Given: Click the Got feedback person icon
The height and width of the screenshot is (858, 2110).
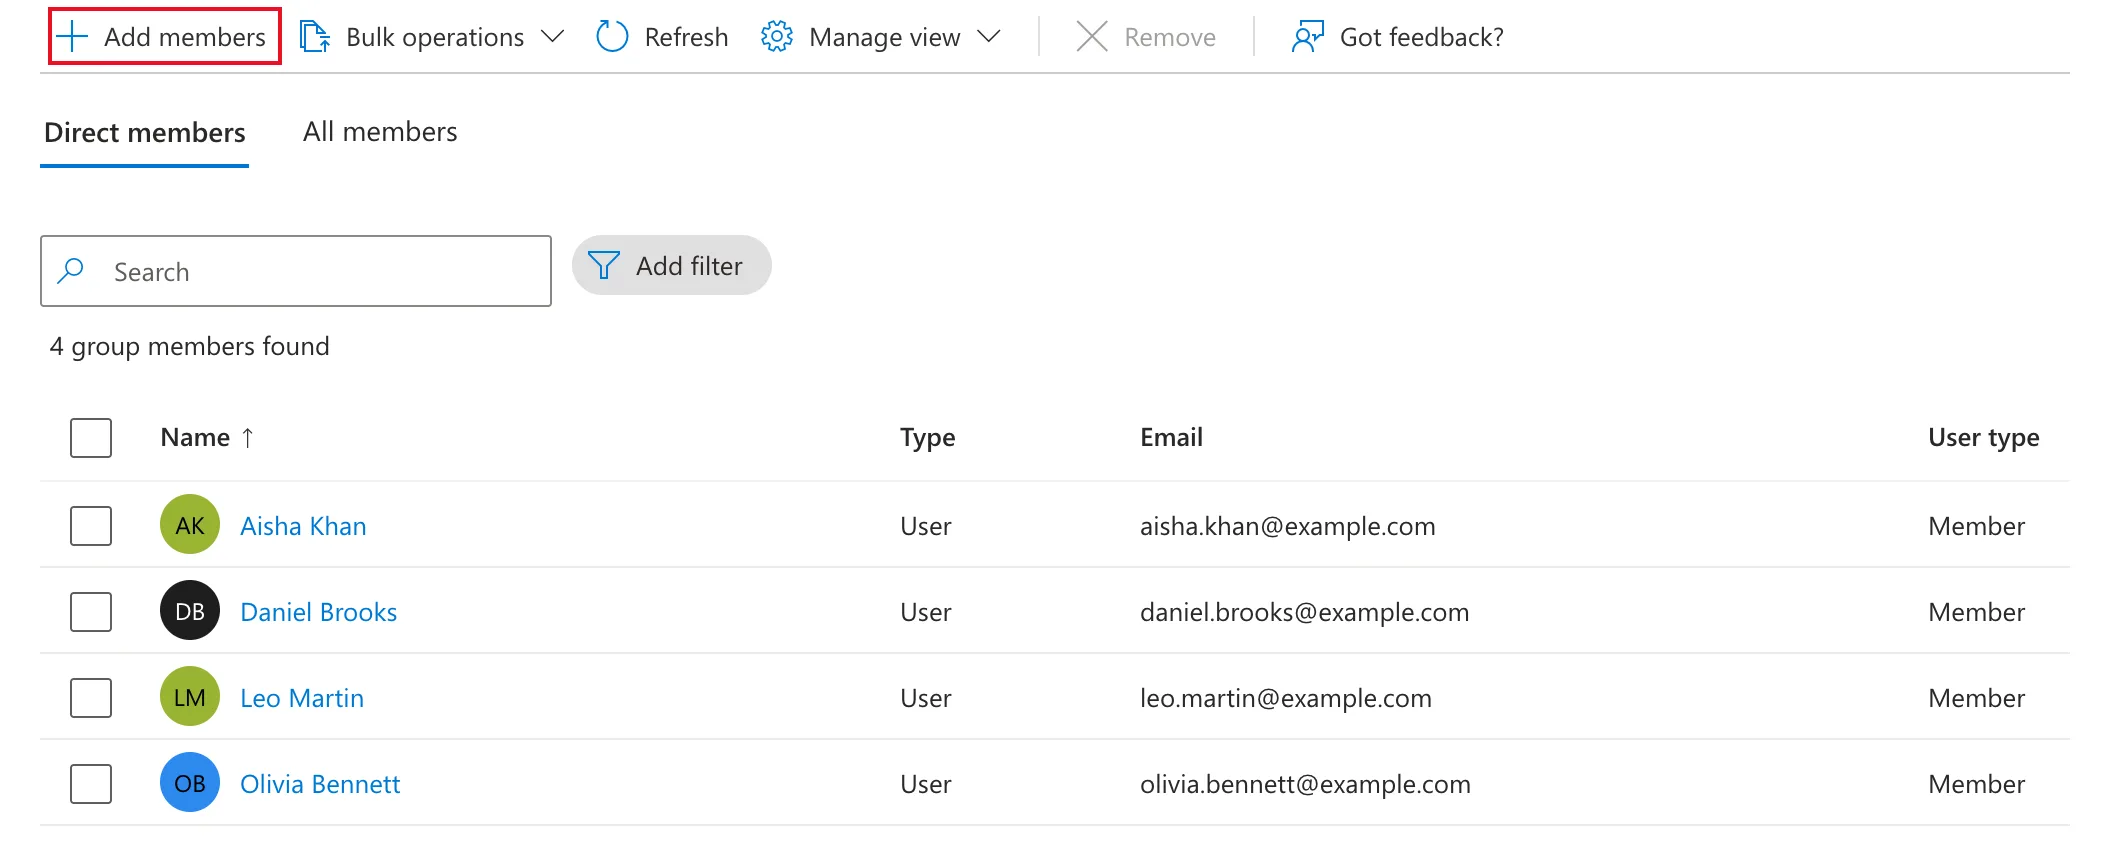Looking at the screenshot, I should click(1307, 37).
